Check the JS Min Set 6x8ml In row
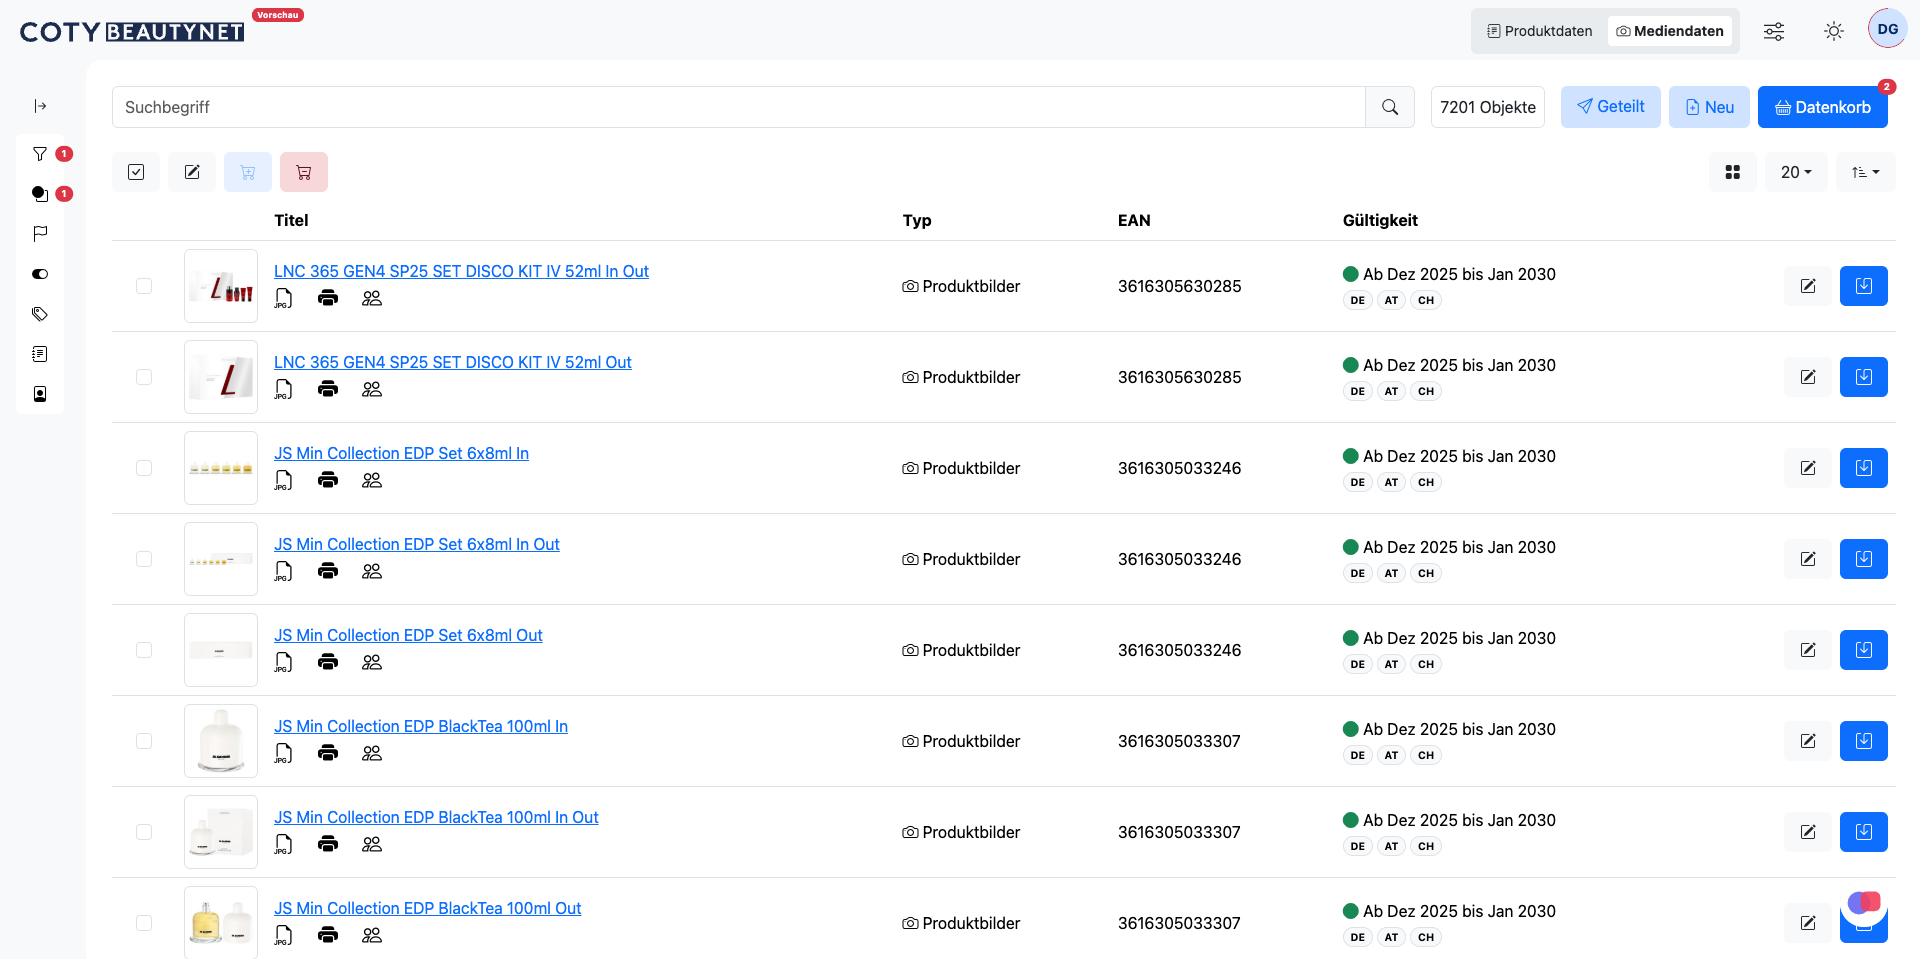 144,468
